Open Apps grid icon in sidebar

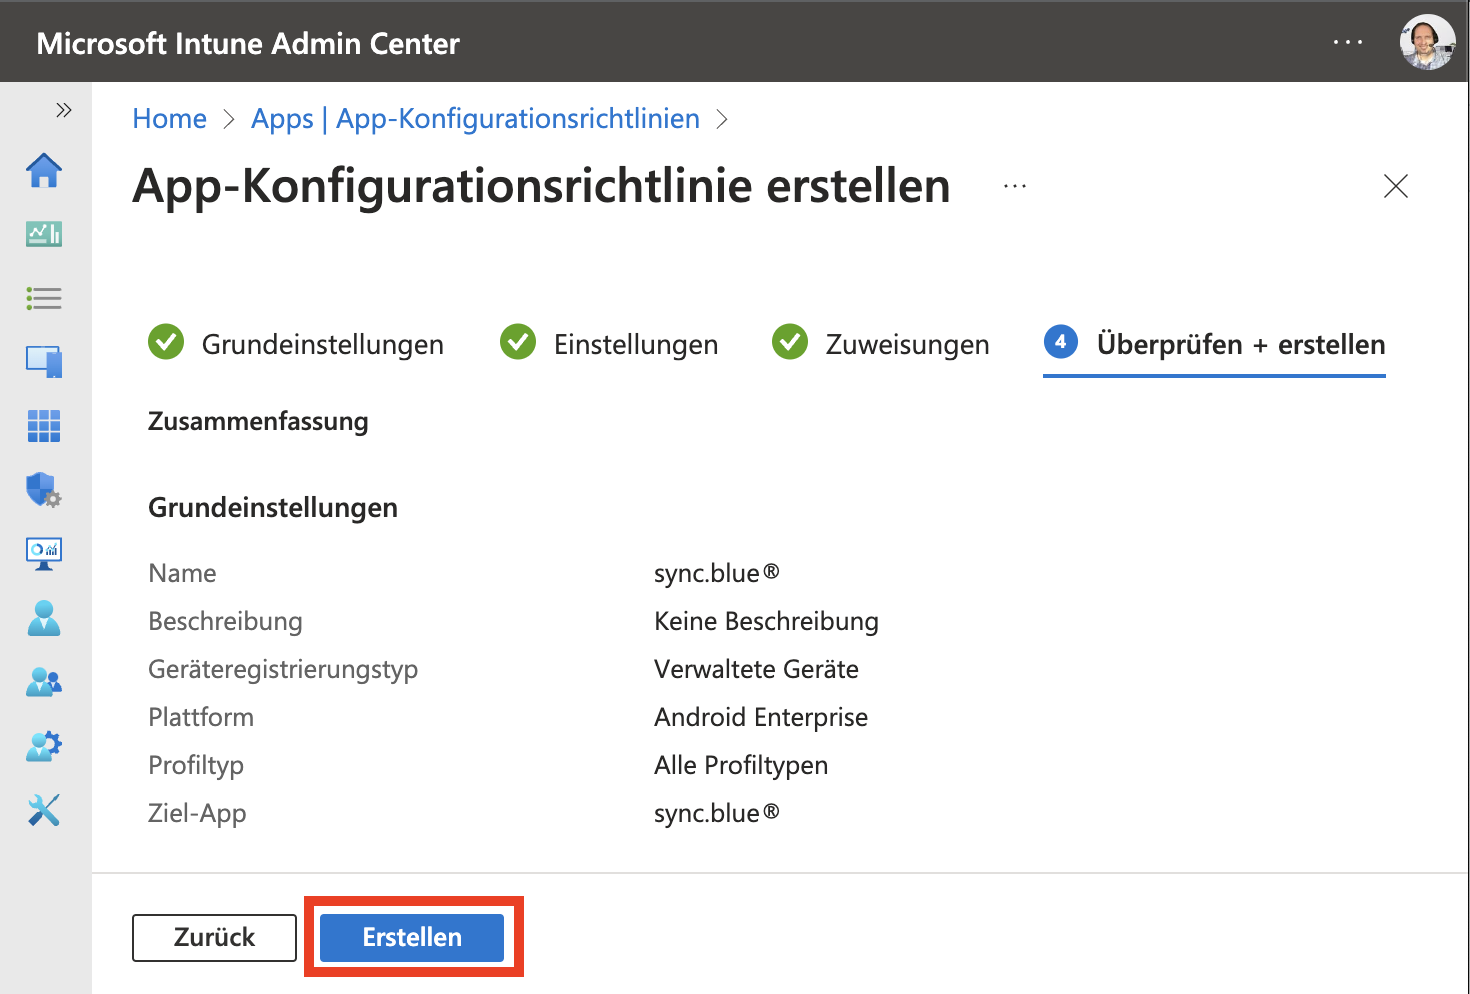(44, 426)
